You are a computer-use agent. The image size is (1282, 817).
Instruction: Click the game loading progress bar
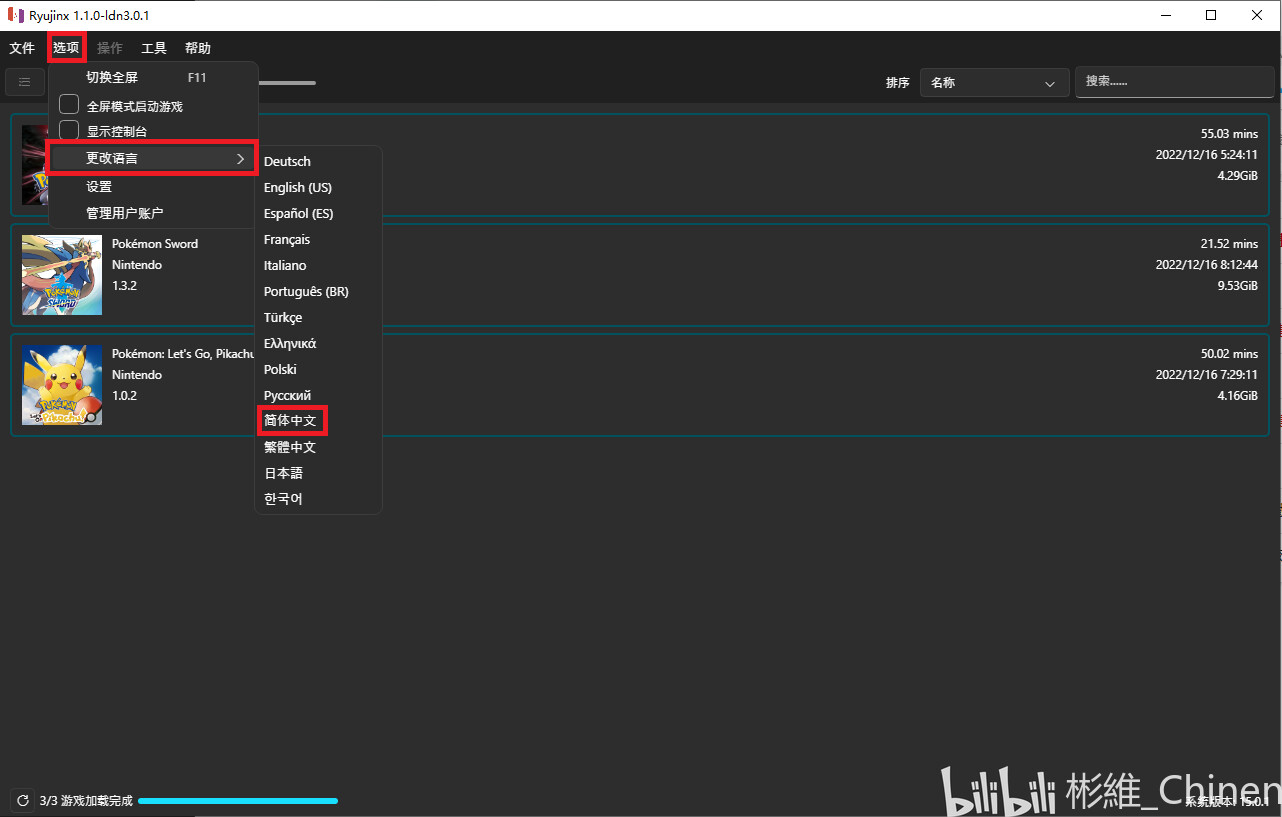point(238,801)
